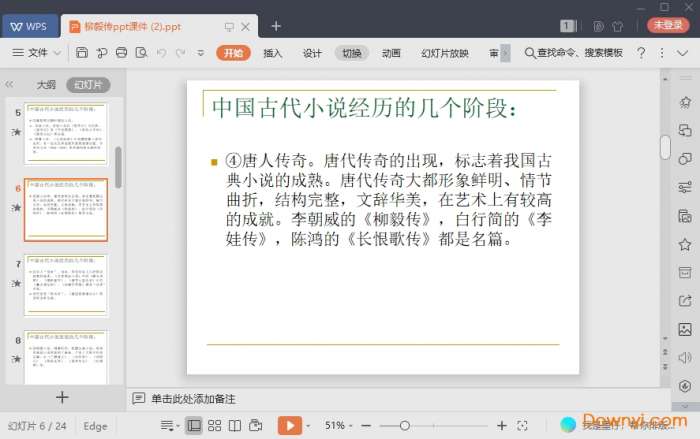Open the sidebar settings sliders icon

685,187
